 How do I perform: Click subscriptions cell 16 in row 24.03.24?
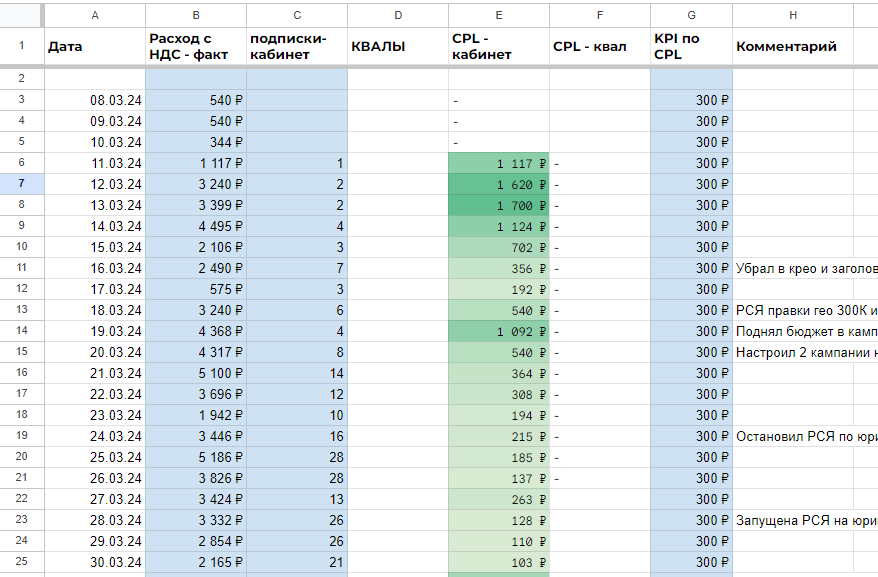pyautogui.click(x=297, y=436)
